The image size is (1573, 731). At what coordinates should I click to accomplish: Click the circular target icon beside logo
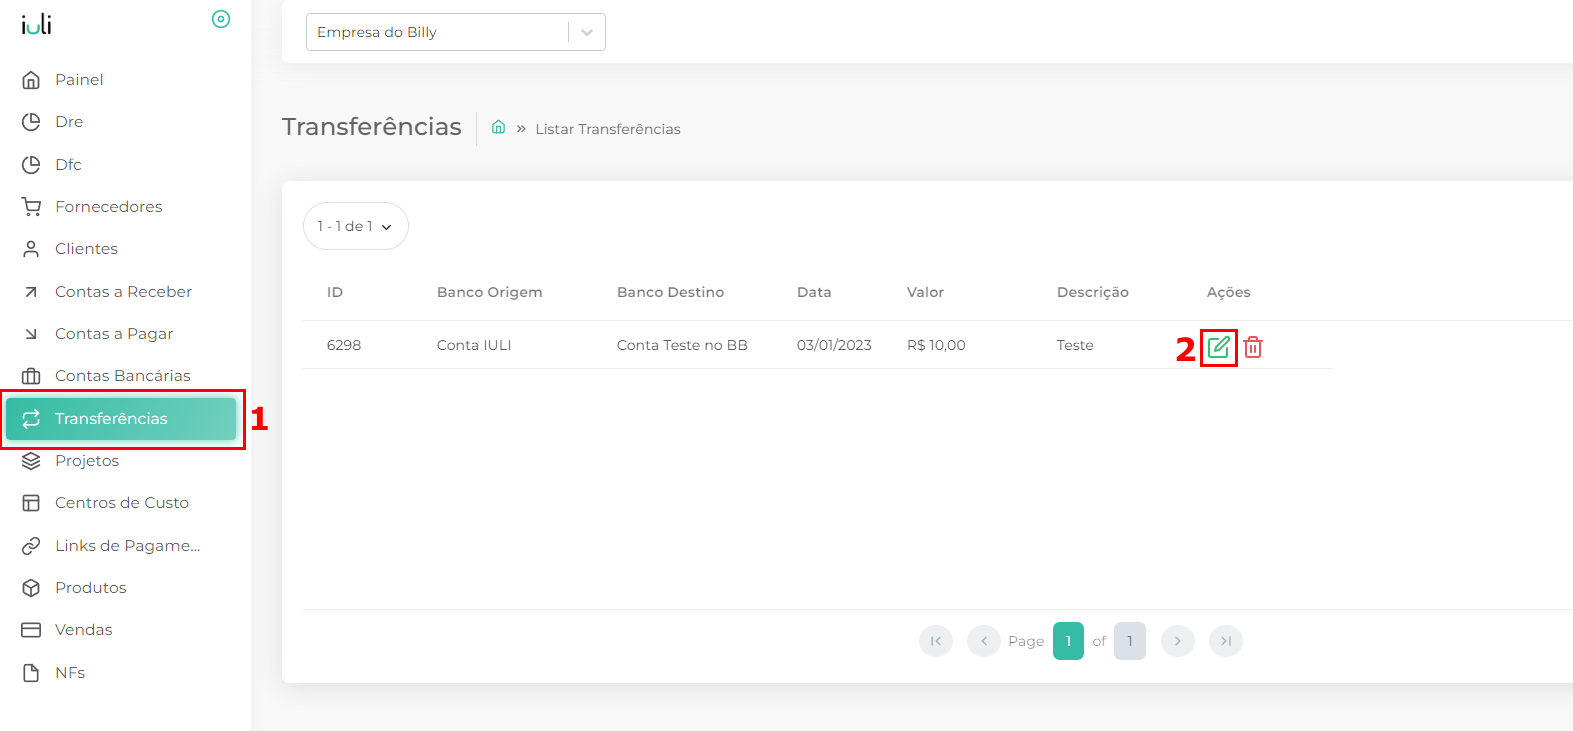[x=221, y=19]
